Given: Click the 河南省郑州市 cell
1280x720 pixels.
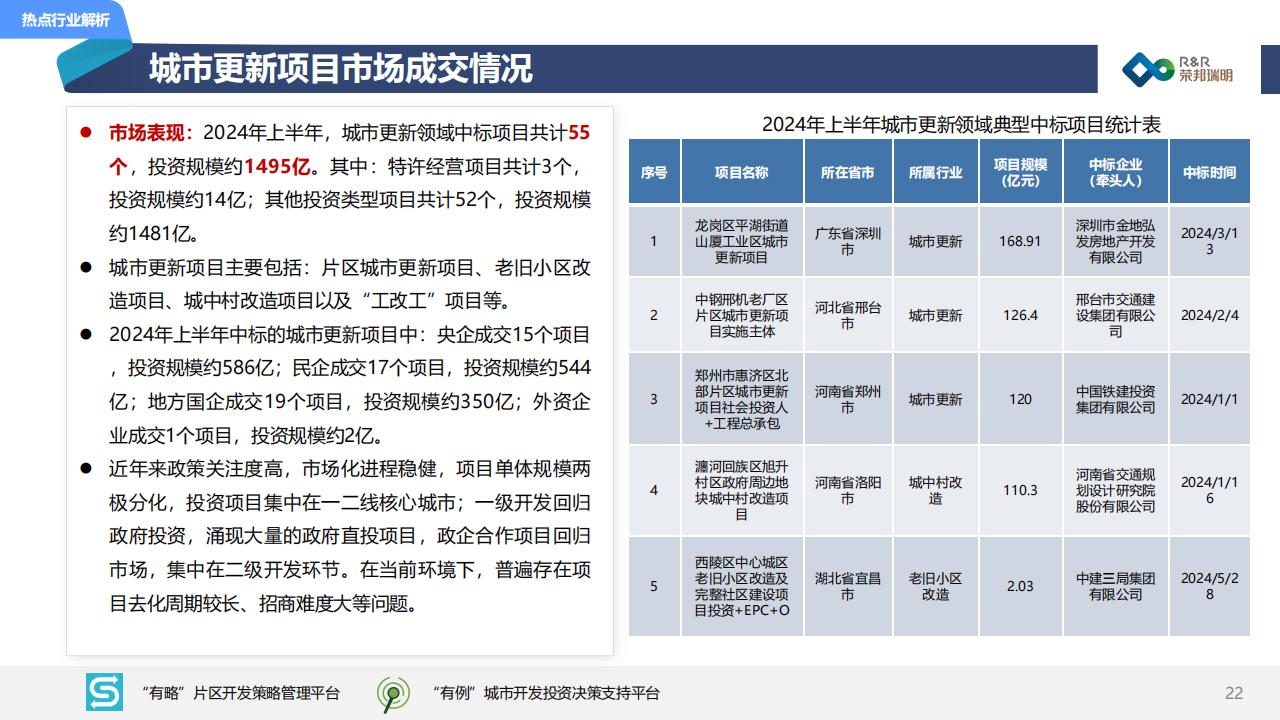Looking at the screenshot, I should [847, 399].
